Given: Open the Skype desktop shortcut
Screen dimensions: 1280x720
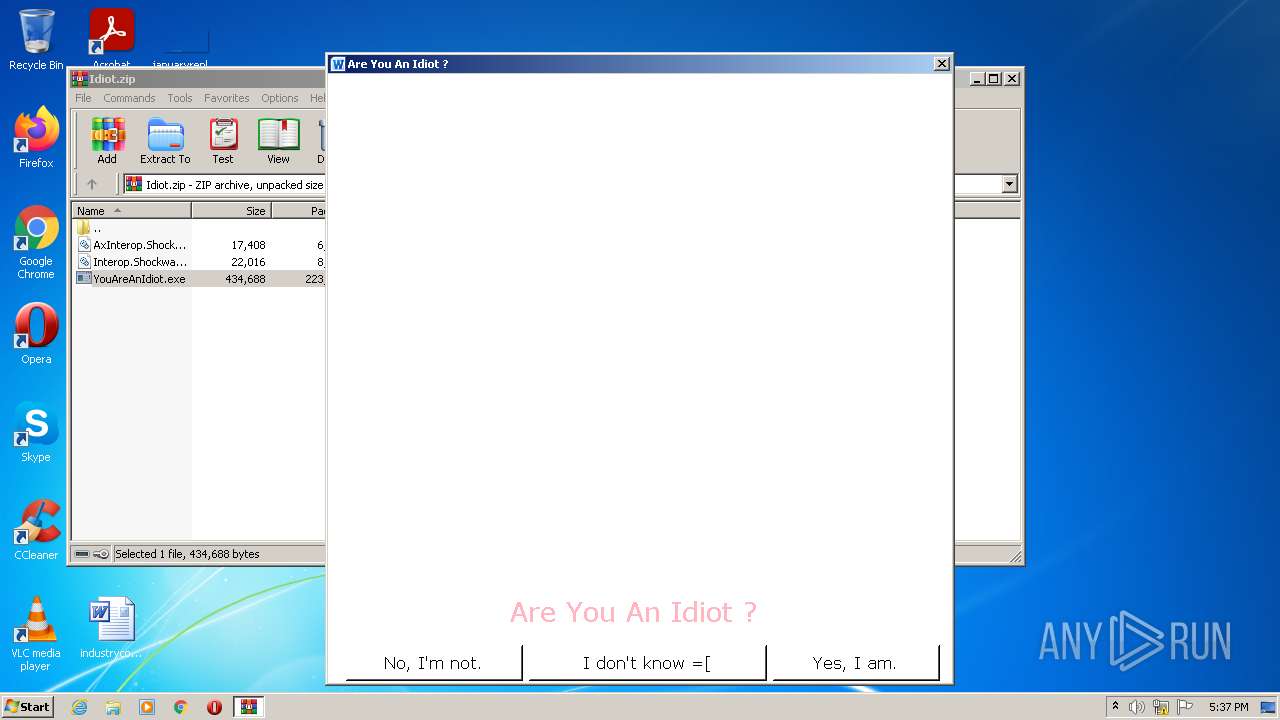Looking at the screenshot, I should point(36,432).
